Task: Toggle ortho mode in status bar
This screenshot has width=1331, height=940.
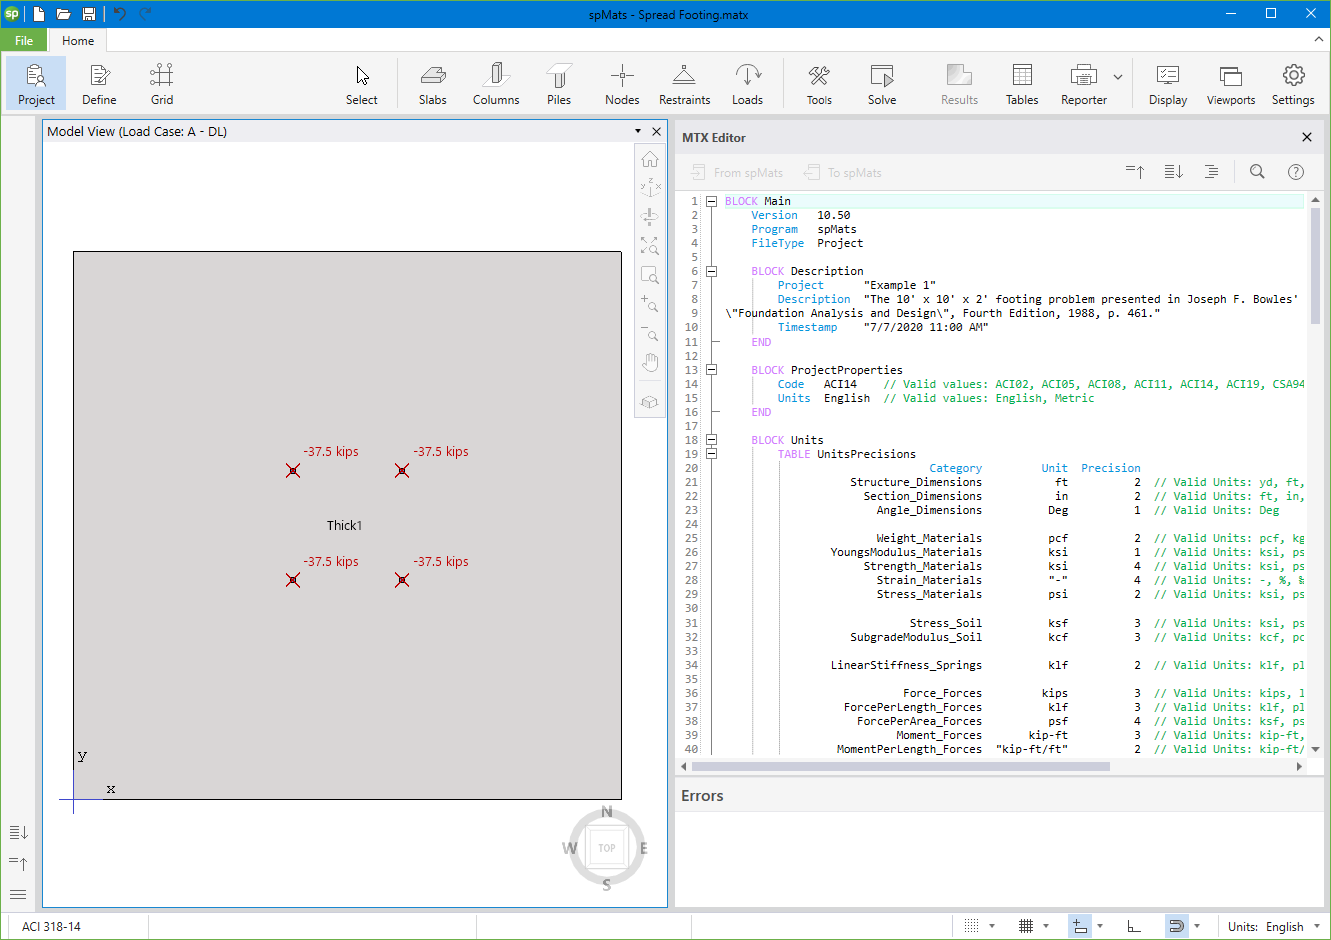Action: click(1134, 926)
